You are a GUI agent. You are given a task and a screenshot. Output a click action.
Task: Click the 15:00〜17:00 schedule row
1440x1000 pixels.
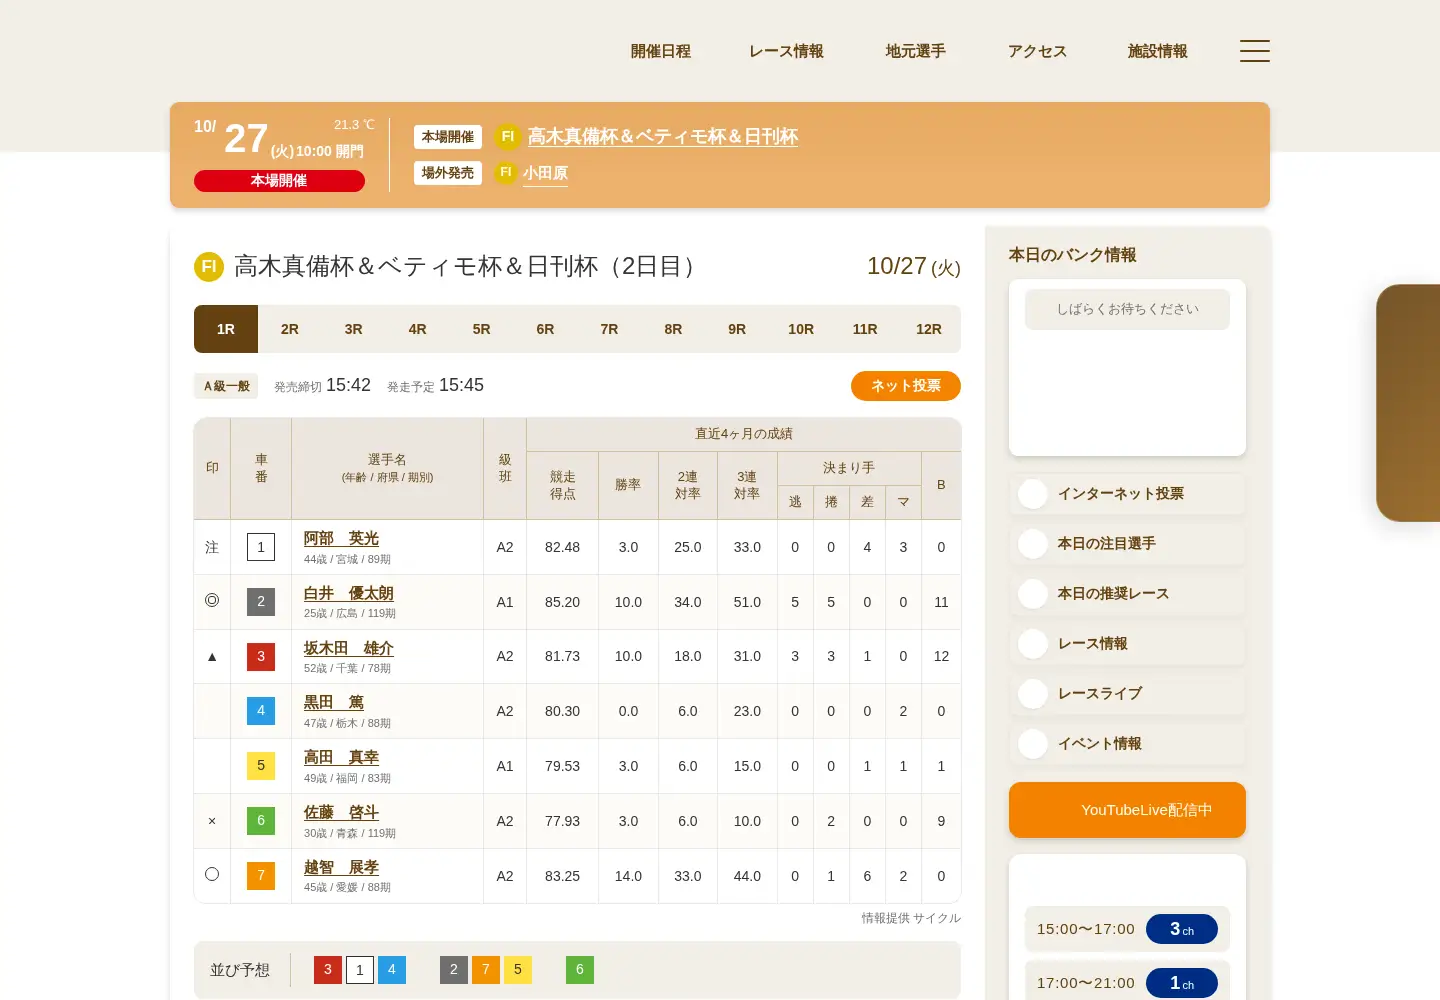tap(1127, 929)
